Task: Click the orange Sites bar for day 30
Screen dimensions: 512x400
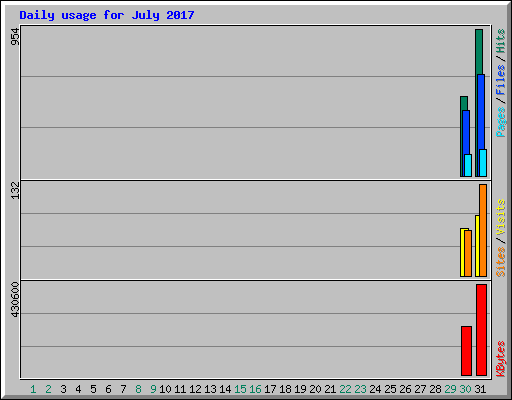Action: tap(468, 253)
